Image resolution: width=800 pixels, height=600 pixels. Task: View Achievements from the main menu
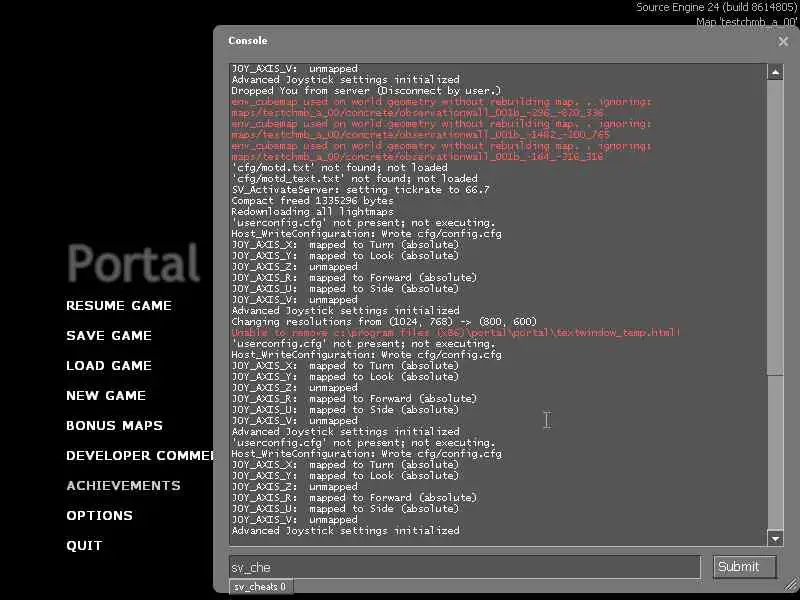(123, 486)
